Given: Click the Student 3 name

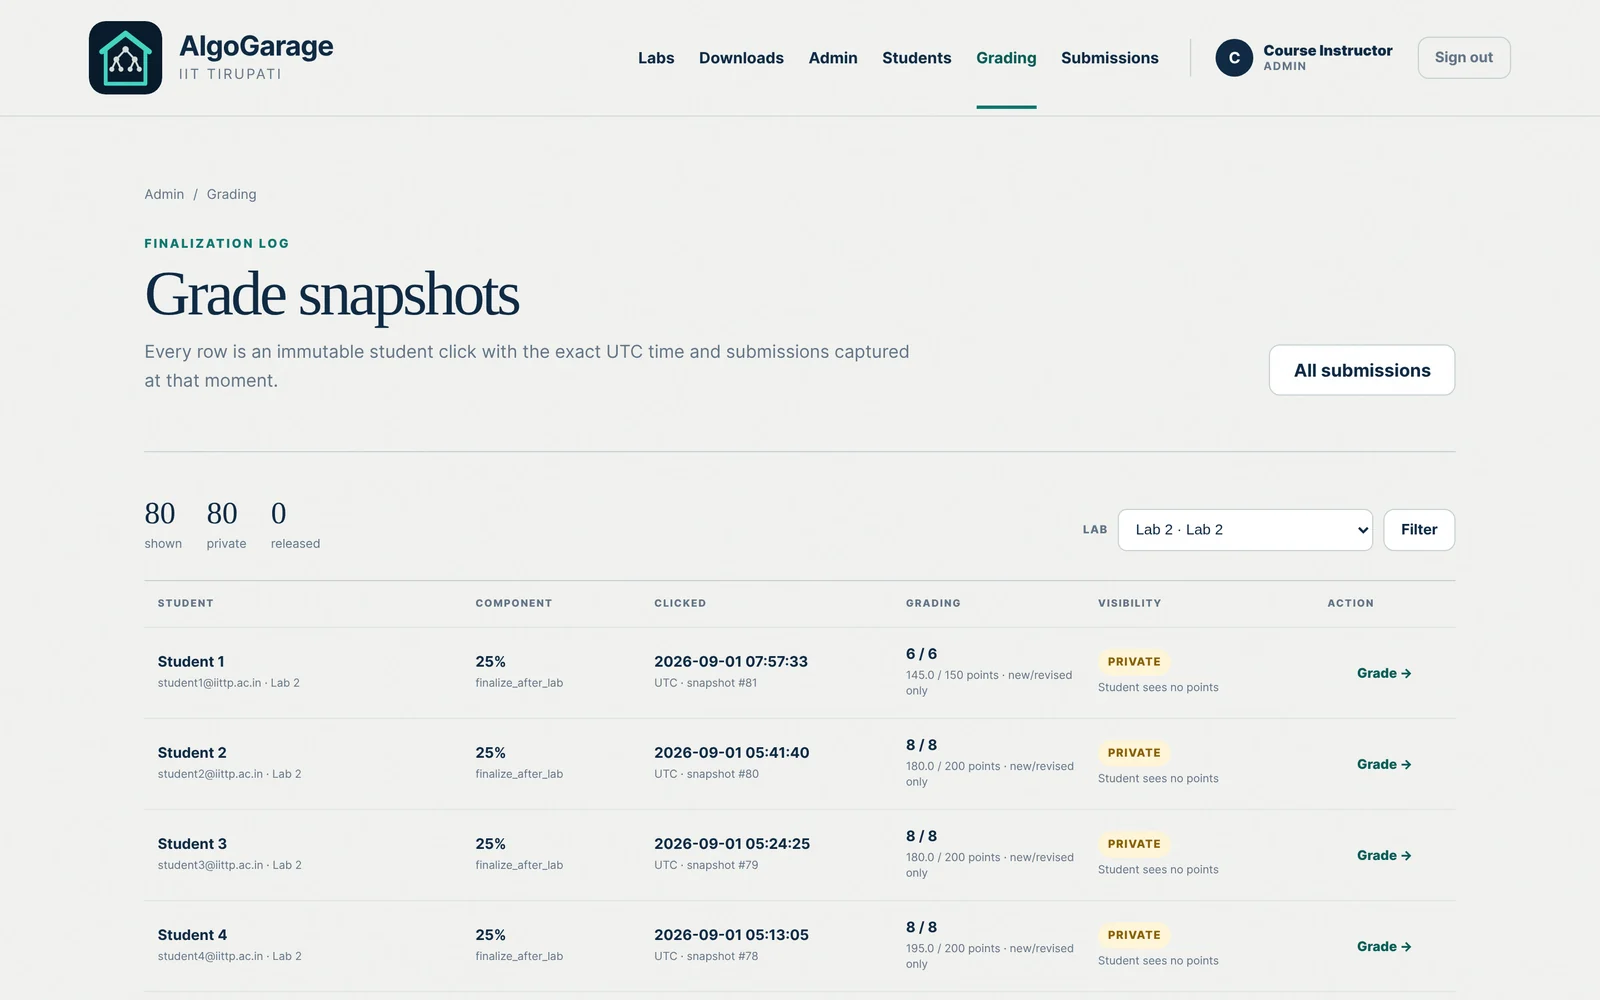Looking at the screenshot, I should point(192,843).
